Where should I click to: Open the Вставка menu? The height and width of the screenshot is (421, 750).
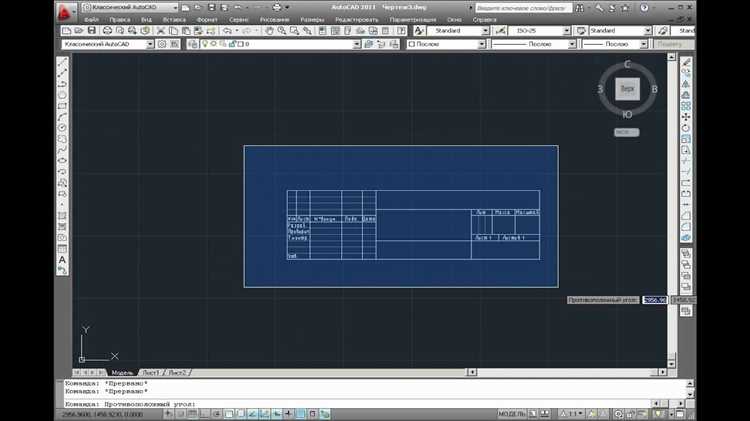174,20
